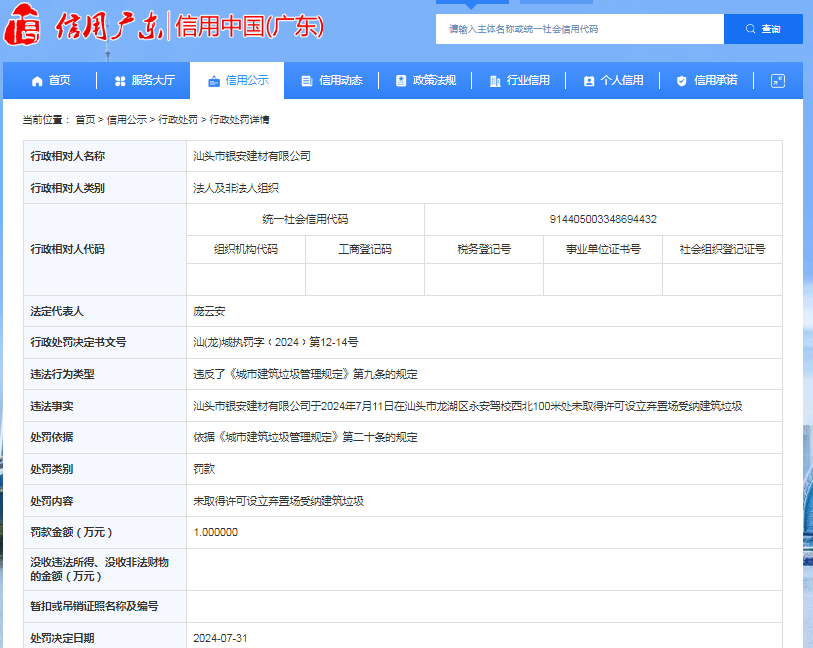Click the 处罚决定日期 label
Viewport: 813px width, 648px height.
62,638
